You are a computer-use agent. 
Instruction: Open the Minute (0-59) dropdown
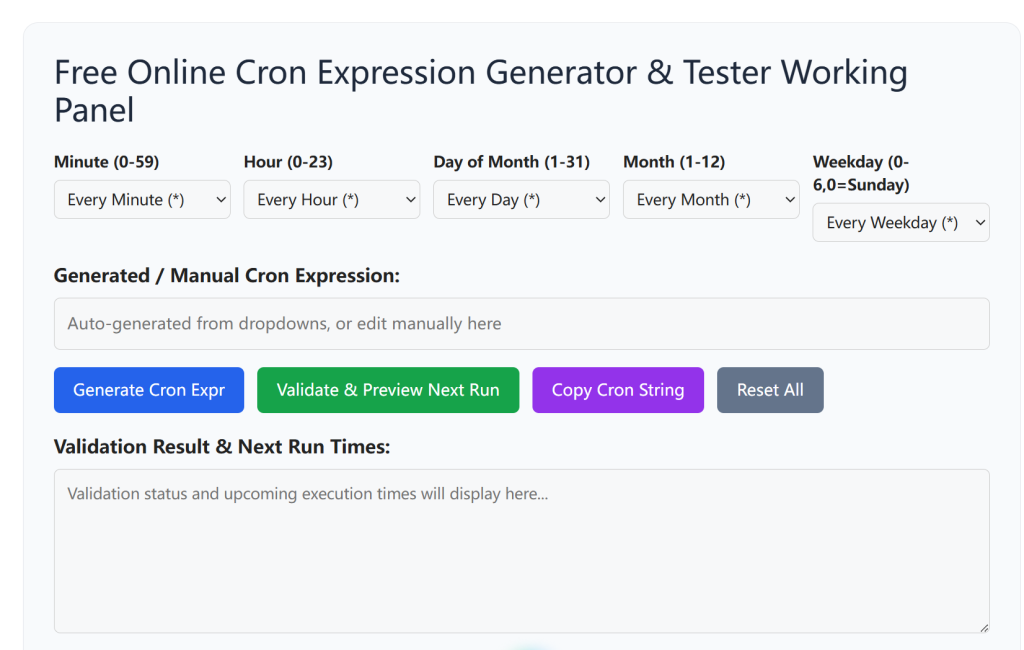click(x=142, y=200)
